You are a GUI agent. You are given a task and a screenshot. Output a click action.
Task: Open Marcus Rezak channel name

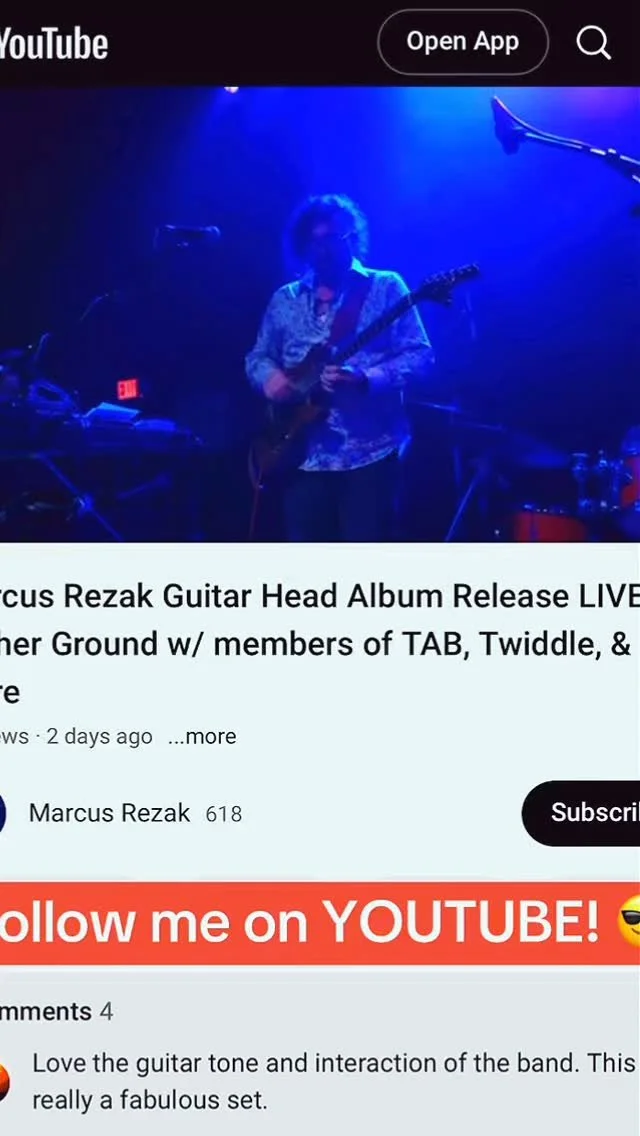(x=109, y=813)
